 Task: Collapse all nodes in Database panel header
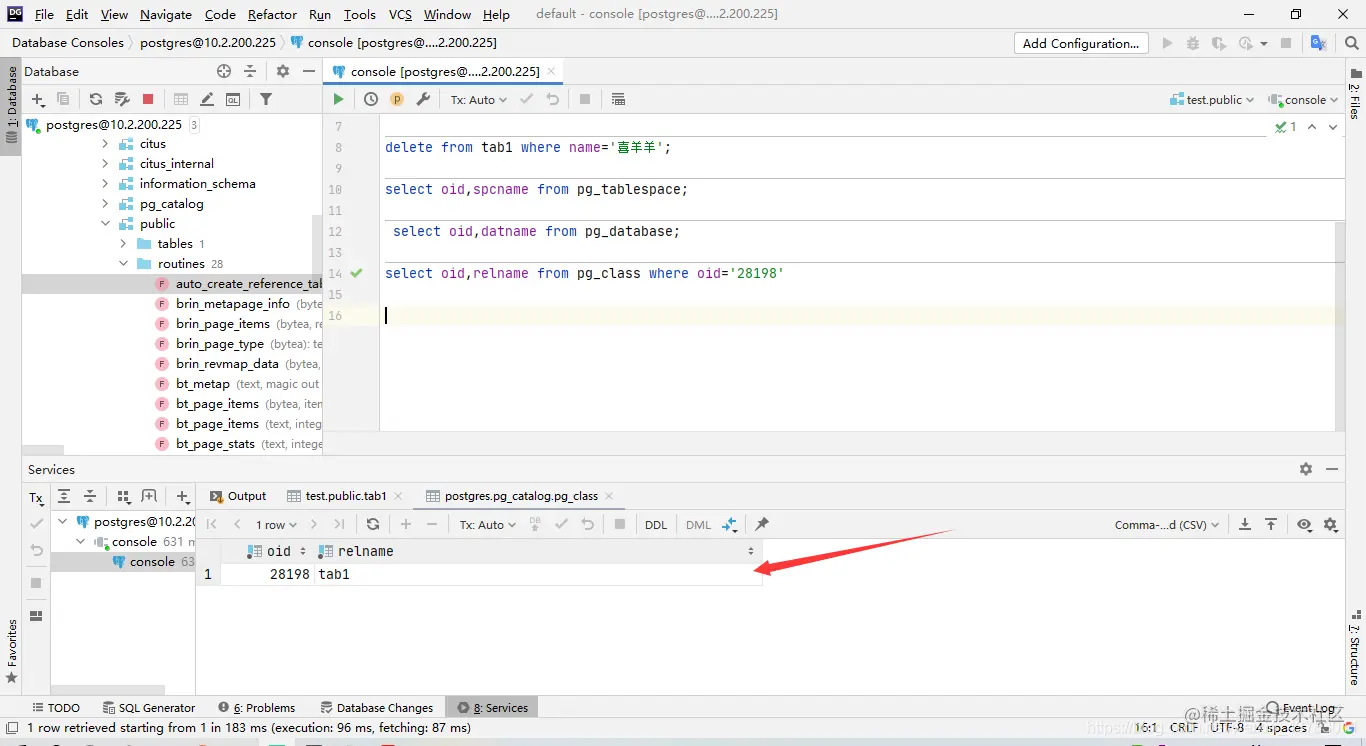pyautogui.click(x=250, y=71)
